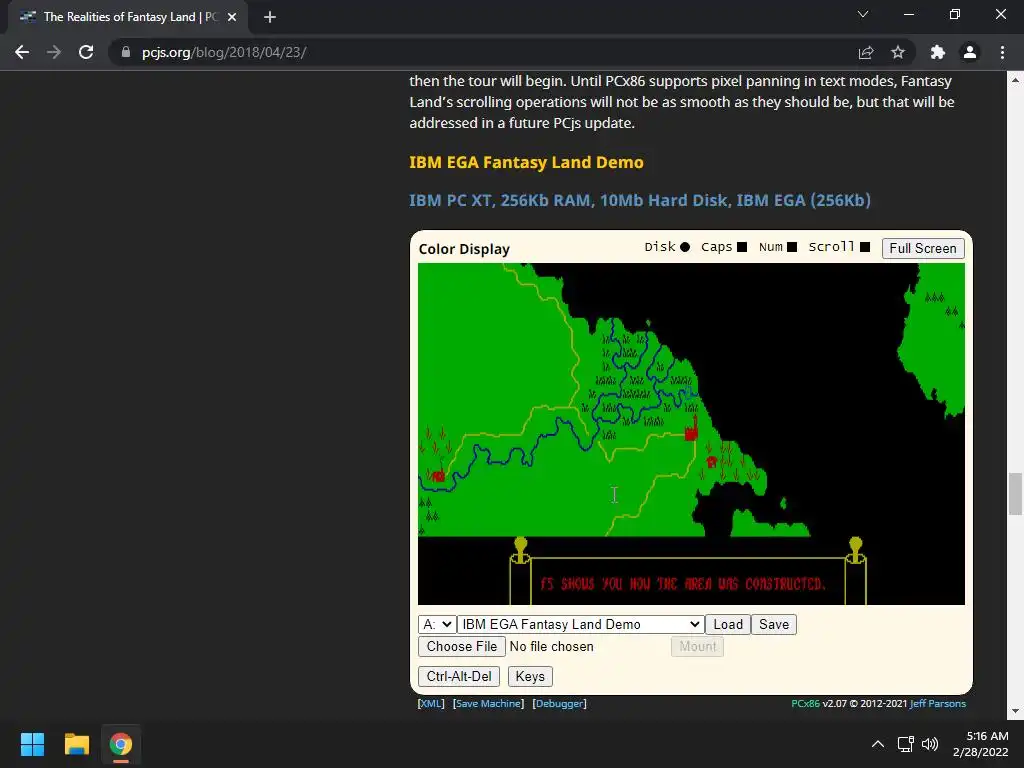Open the IBM EGA Fantasy Land Demo disk dropdown

pyautogui.click(x=581, y=624)
